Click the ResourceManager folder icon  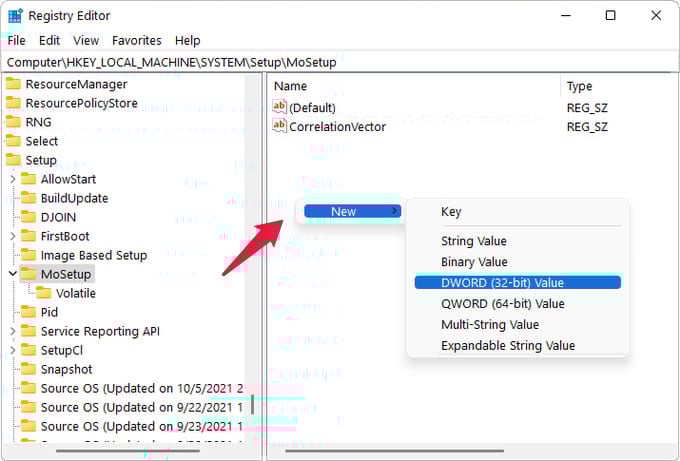coord(13,84)
